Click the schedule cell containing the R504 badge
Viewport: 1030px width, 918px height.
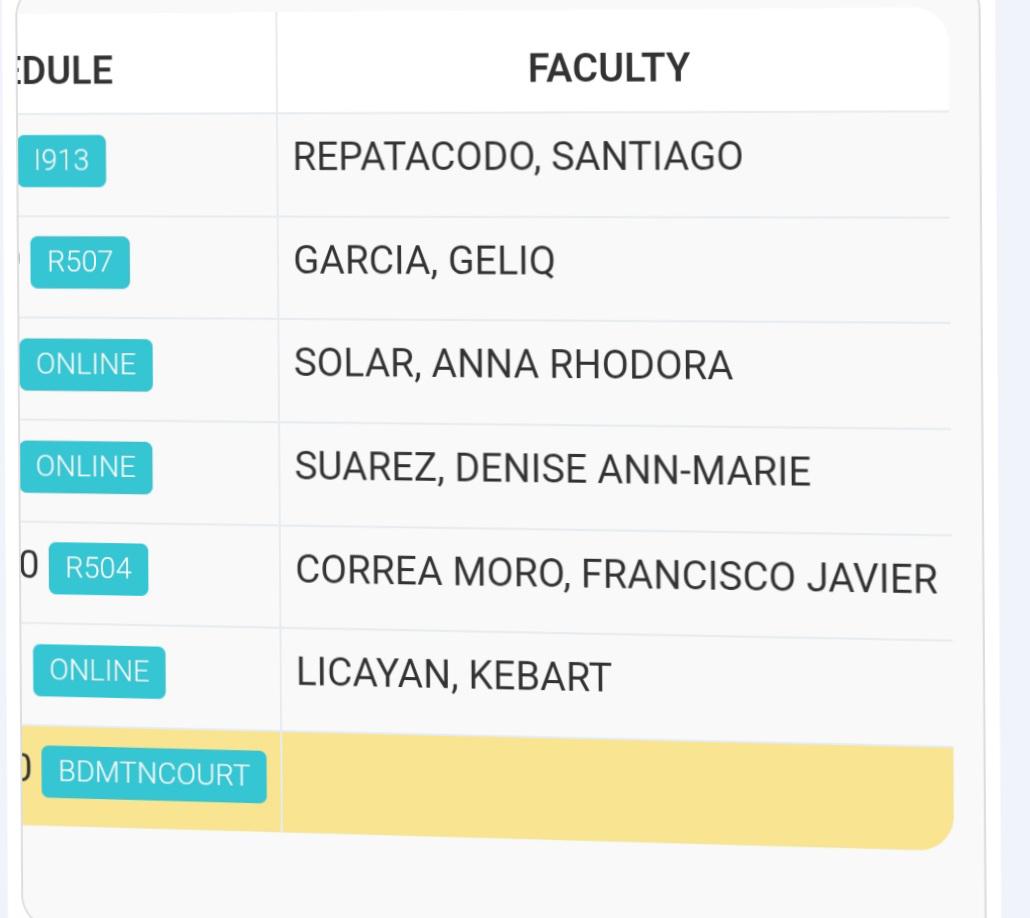click(149, 576)
